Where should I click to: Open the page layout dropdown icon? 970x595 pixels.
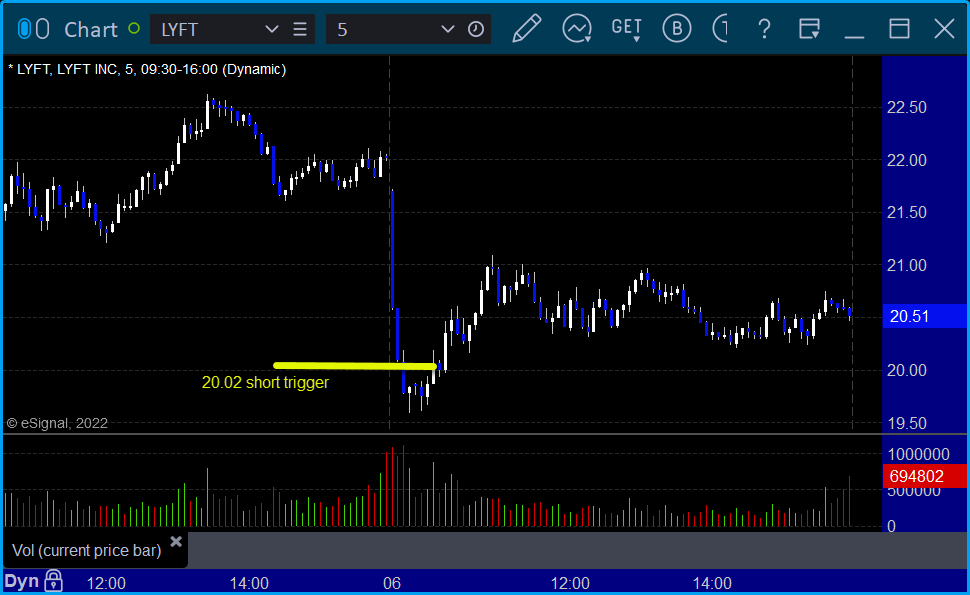pos(809,29)
